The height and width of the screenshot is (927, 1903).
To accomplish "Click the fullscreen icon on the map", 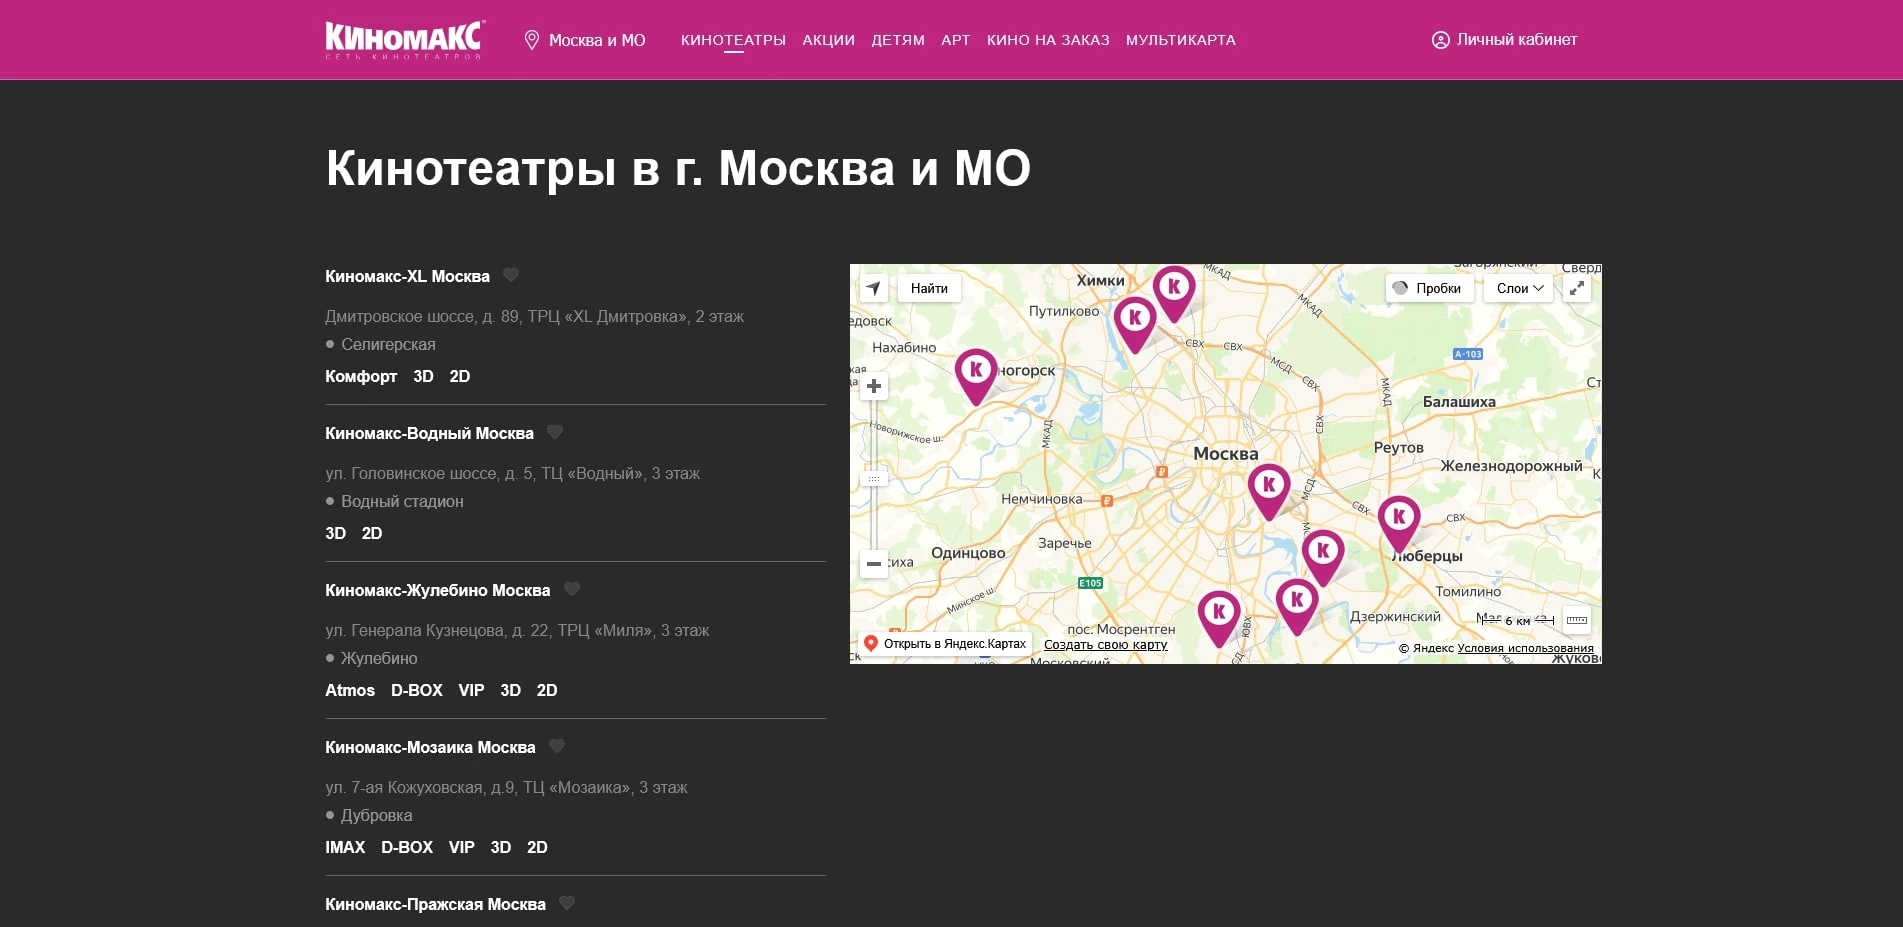I will click(x=1577, y=288).
